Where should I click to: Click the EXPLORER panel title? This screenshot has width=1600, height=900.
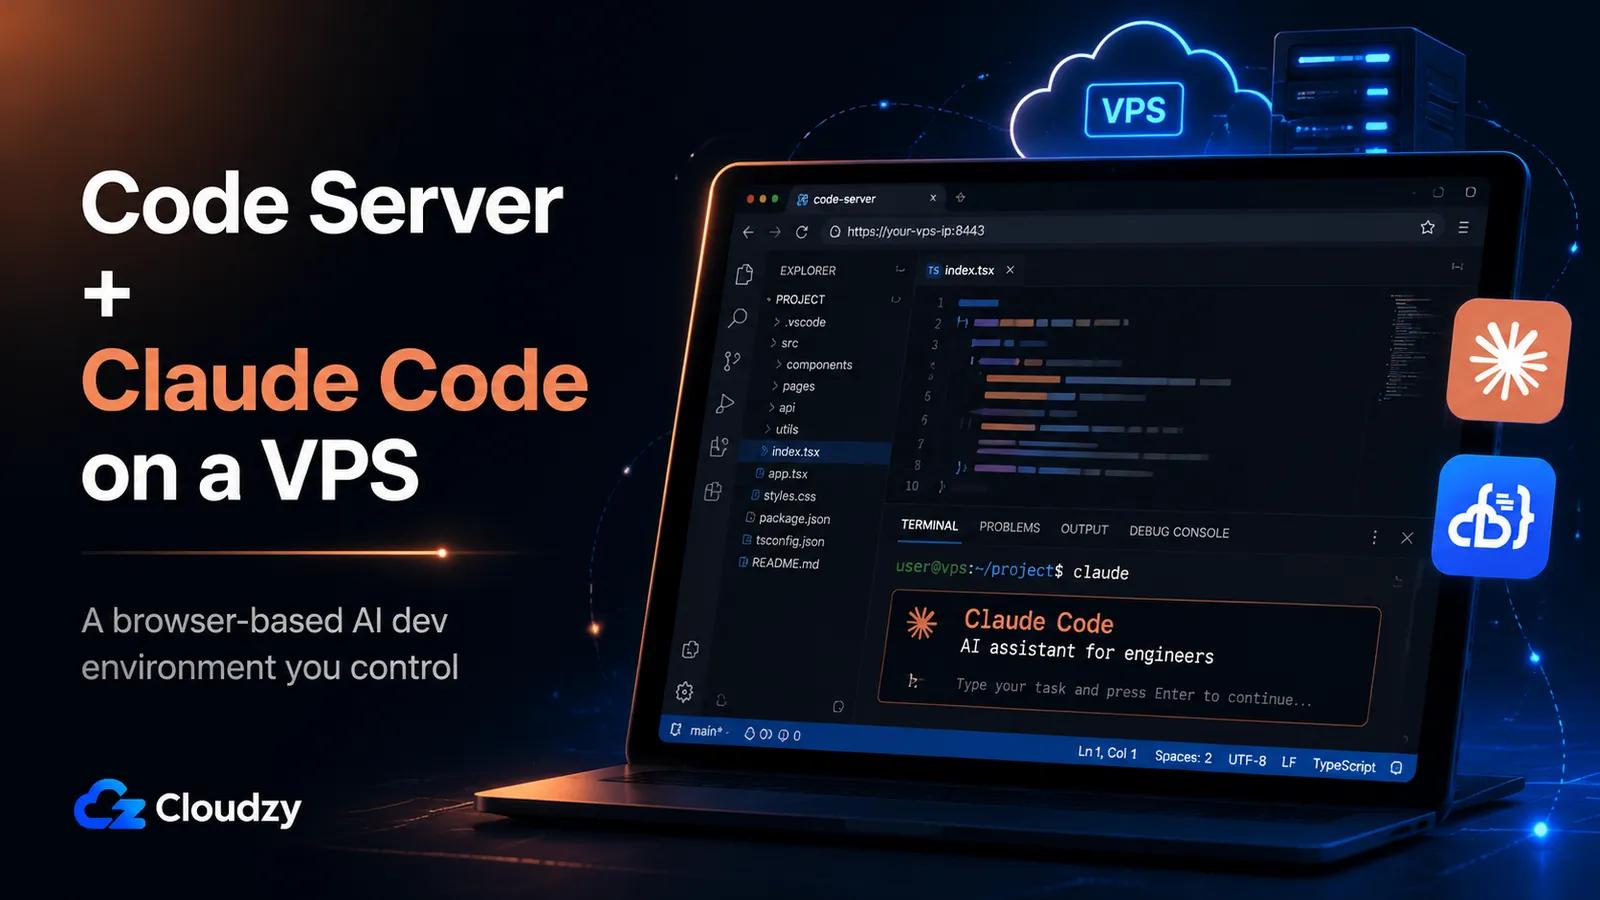click(x=808, y=271)
